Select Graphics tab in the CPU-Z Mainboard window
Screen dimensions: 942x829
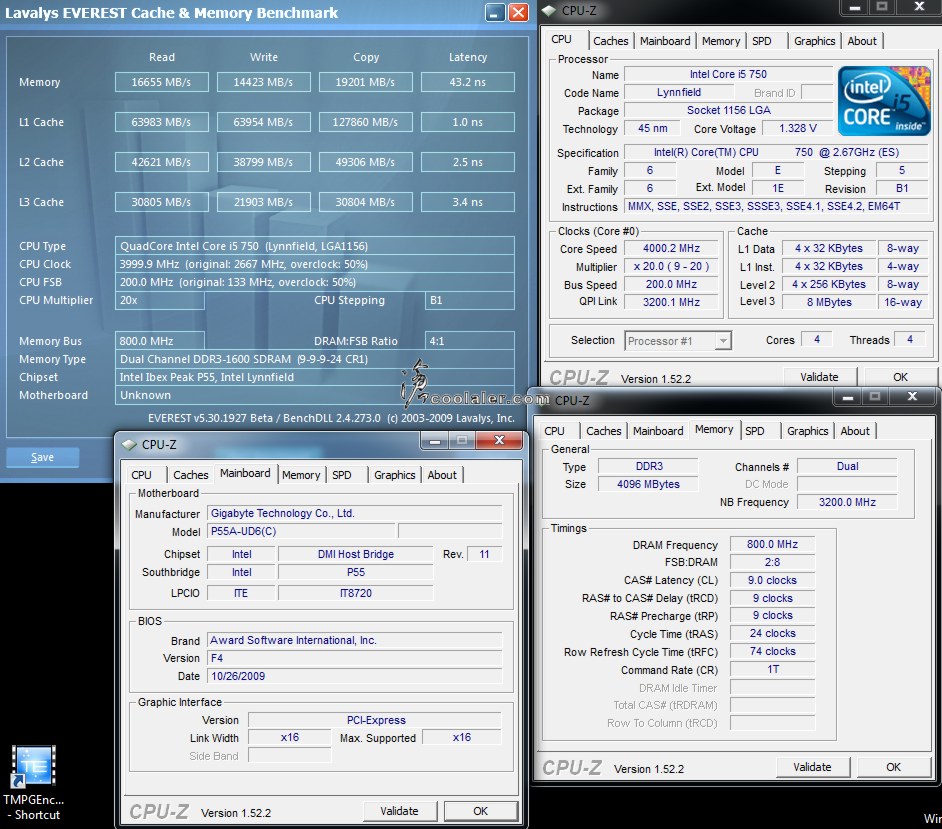coord(394,475)
